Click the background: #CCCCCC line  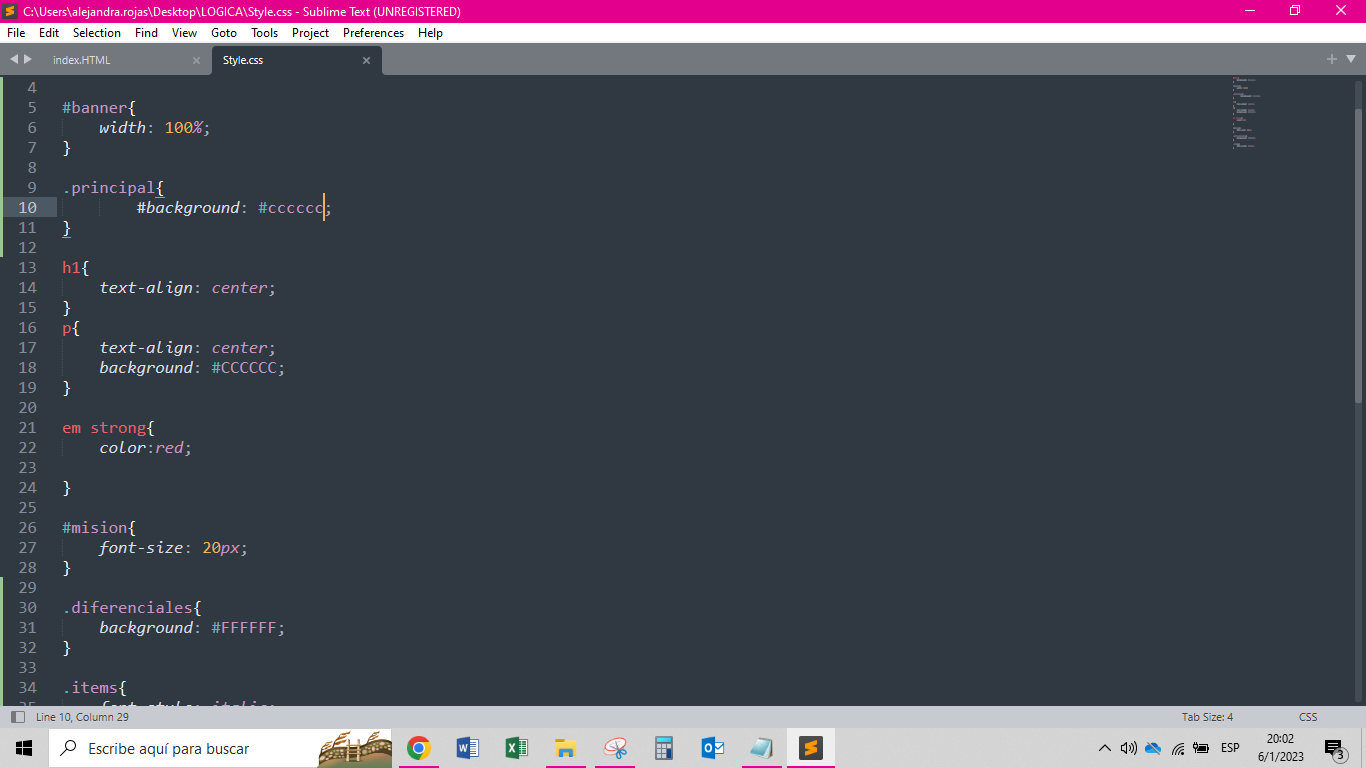pos(192,368)
